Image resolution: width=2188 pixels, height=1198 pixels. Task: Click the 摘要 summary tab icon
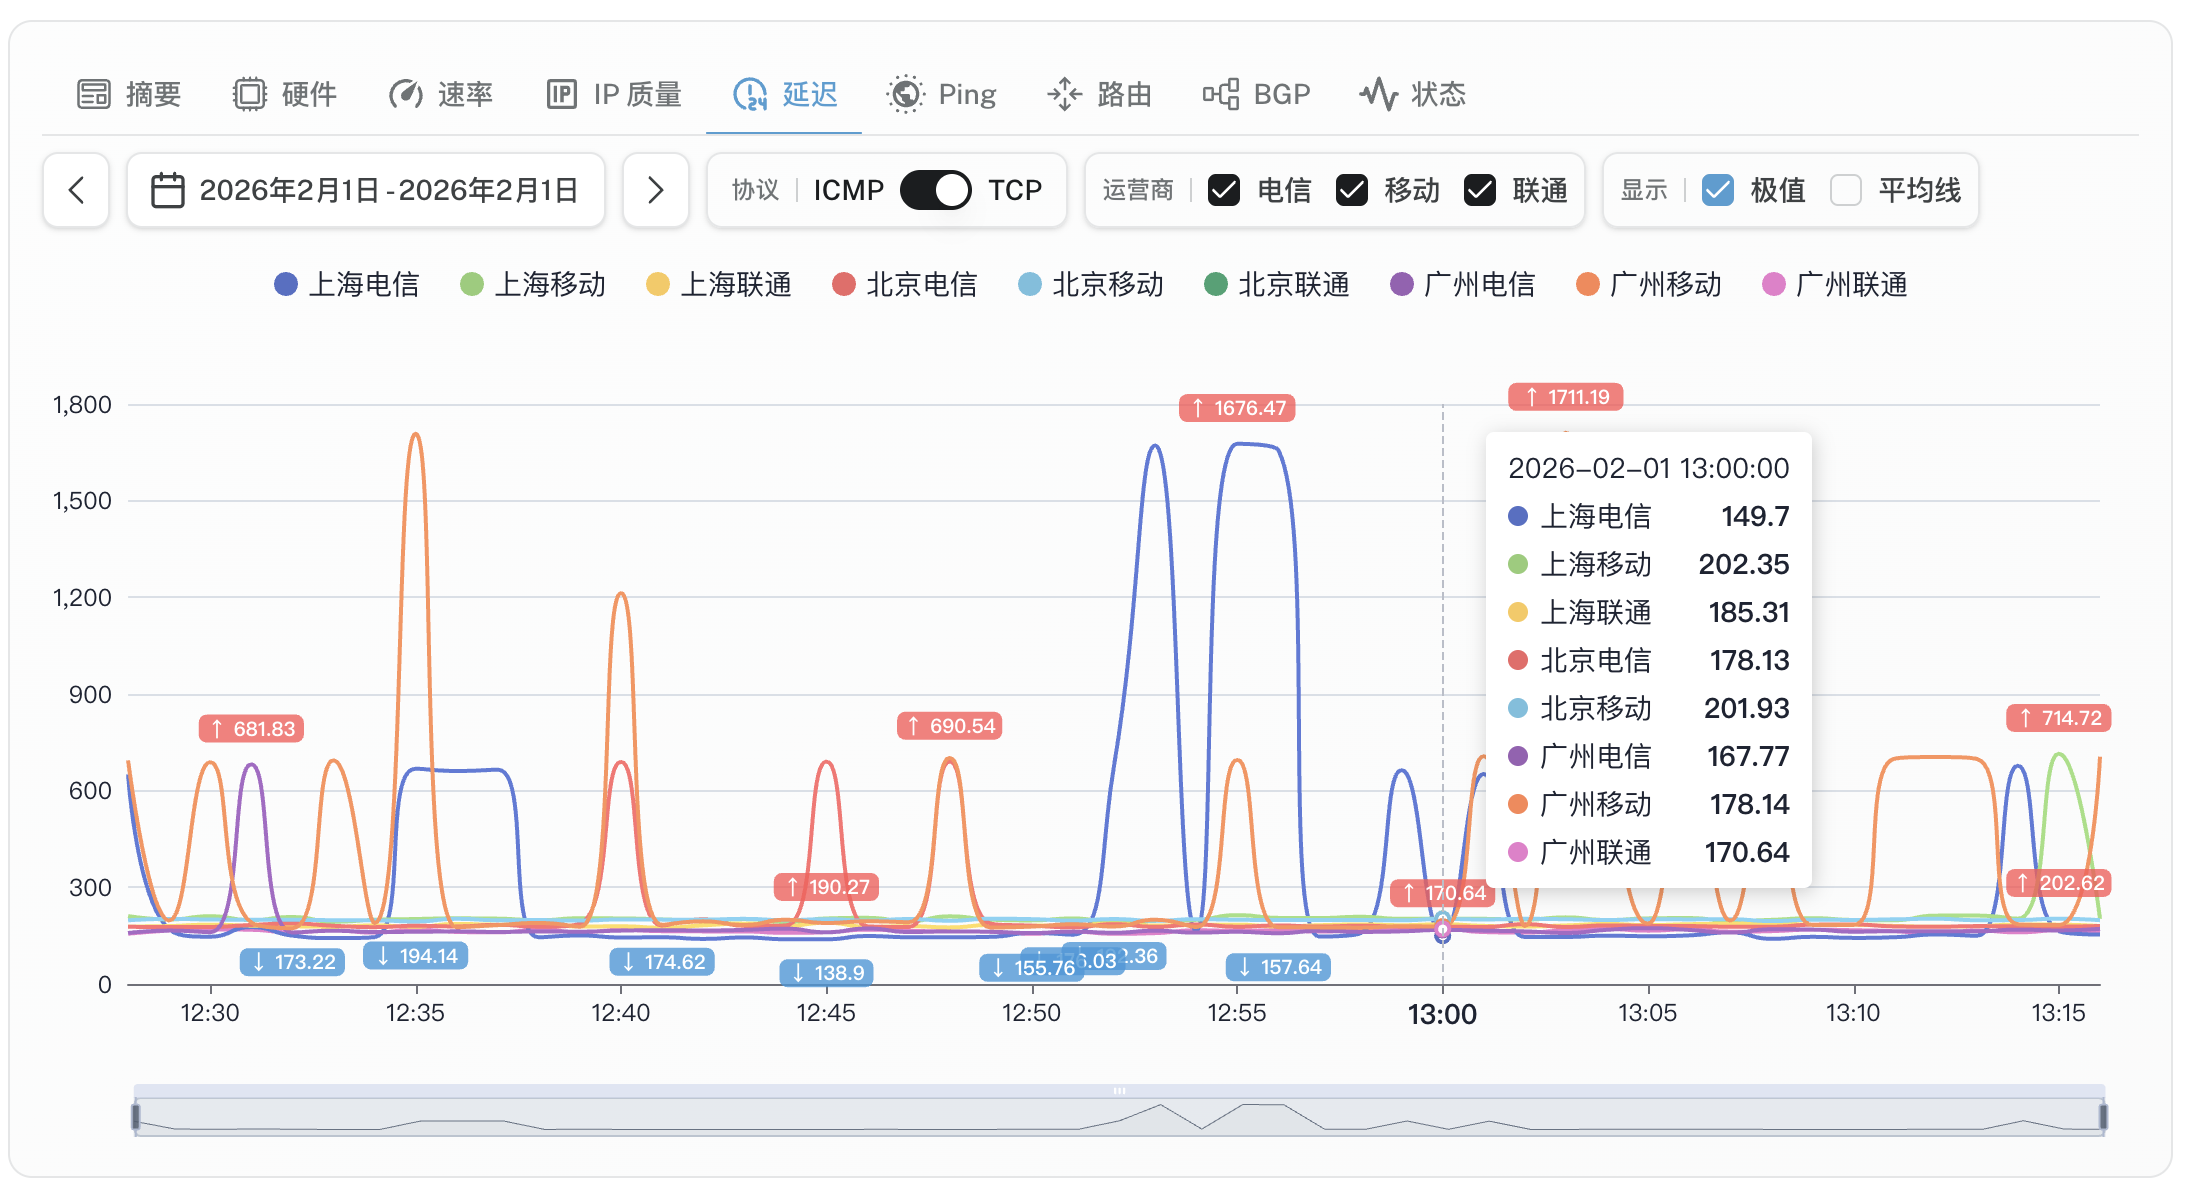click(94, 94)
